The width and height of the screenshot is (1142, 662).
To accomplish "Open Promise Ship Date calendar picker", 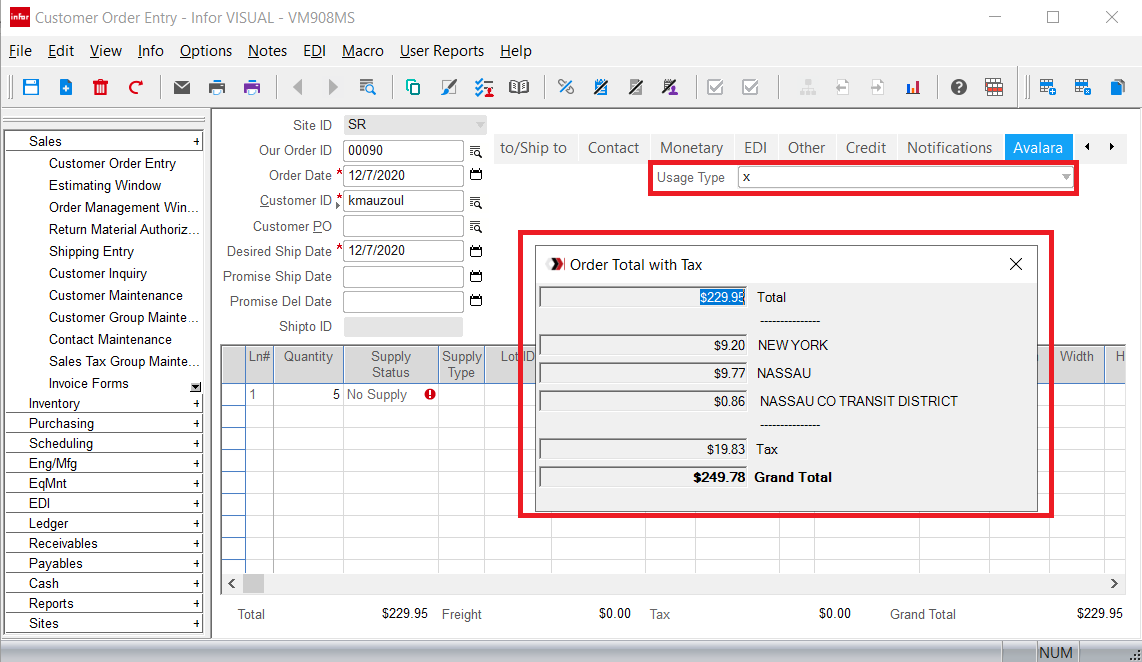I will (476, 276).
